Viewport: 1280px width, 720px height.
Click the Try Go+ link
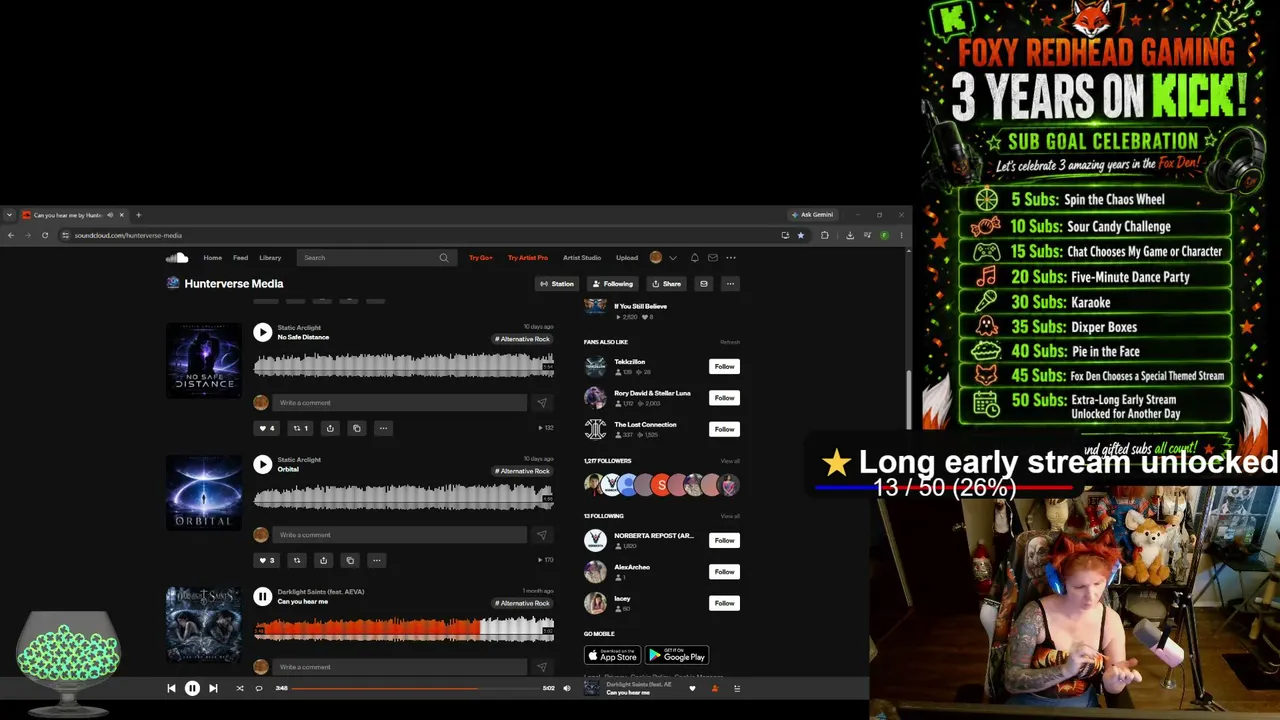pos(481,258)
